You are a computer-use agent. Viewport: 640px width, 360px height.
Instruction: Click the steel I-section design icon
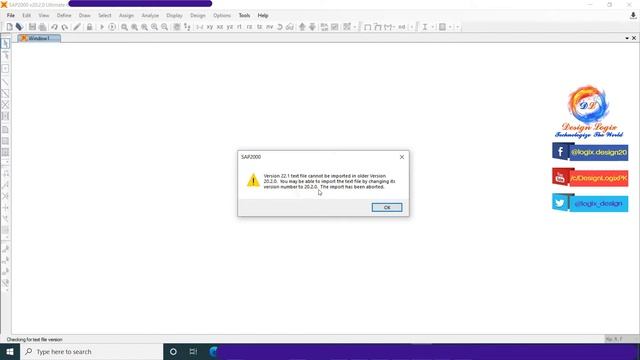pyautogui.click(x=424, y=27)
